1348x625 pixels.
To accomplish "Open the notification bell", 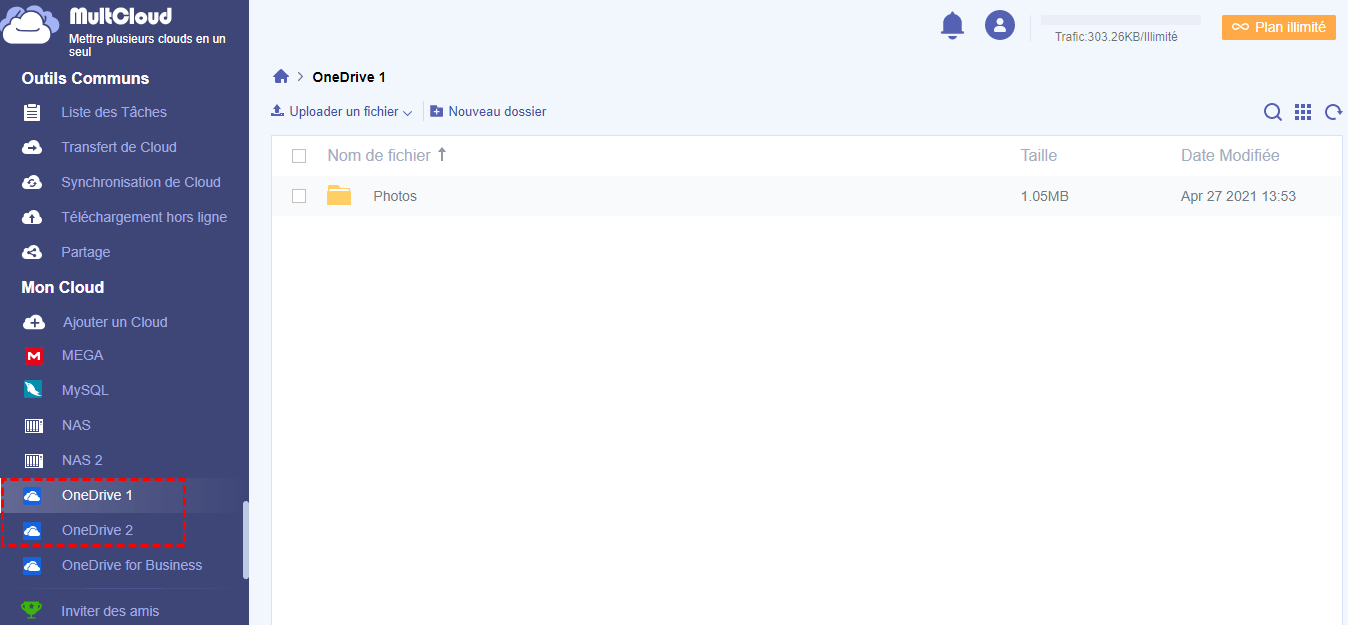I will pos(953,25).
